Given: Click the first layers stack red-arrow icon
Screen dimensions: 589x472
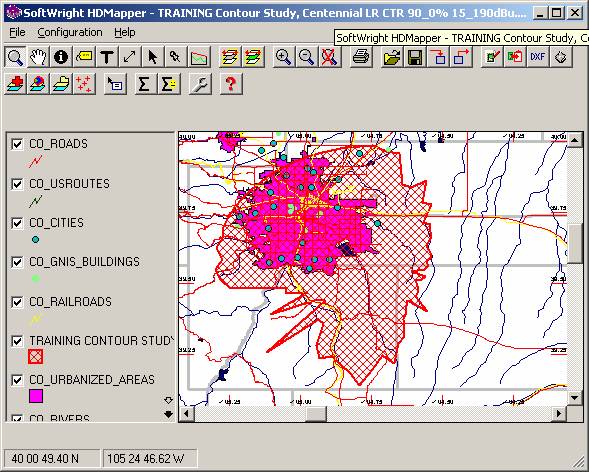Looking at the screenshot, I should (x=230, y=57).
